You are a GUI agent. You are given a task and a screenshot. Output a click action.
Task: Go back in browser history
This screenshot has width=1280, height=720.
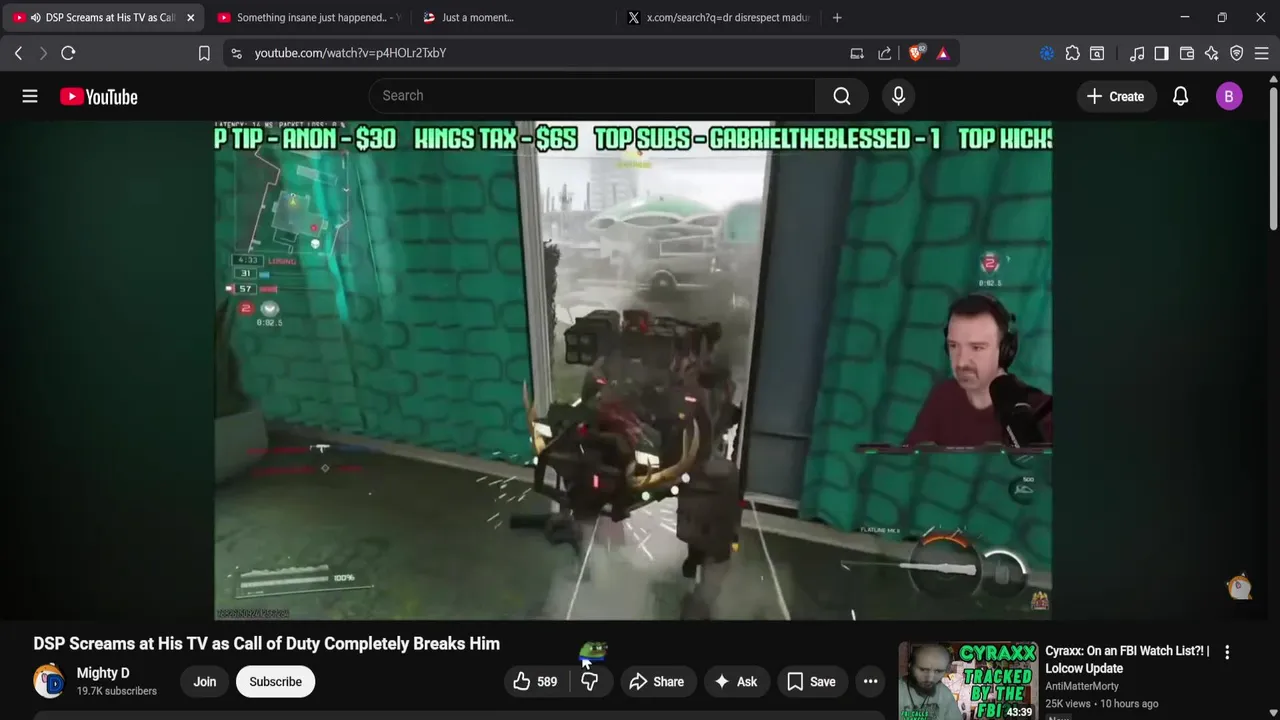18,53
